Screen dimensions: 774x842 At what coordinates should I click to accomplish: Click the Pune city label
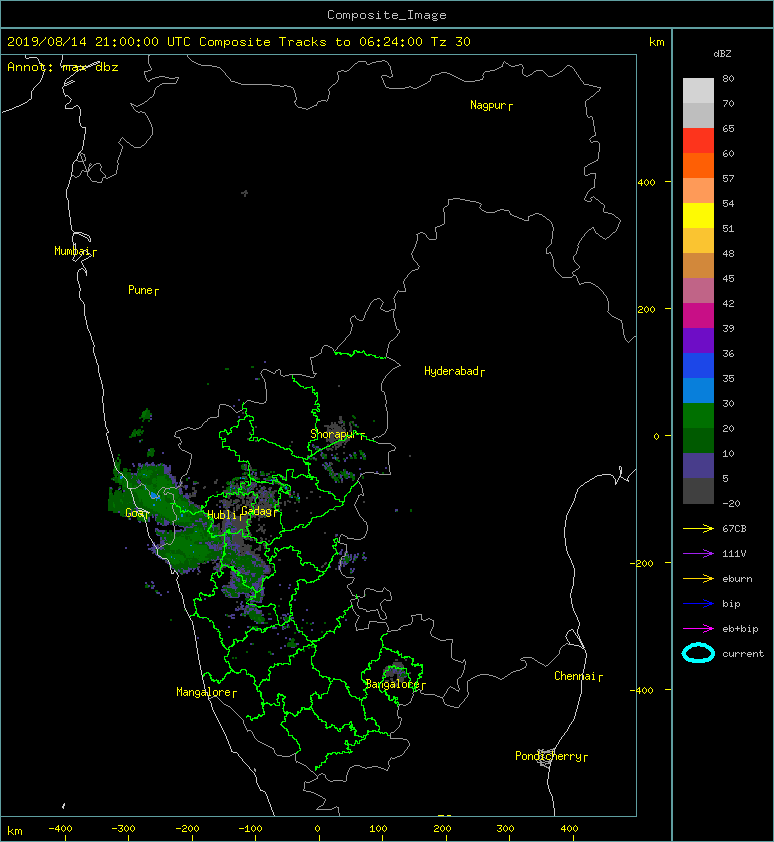140,290
